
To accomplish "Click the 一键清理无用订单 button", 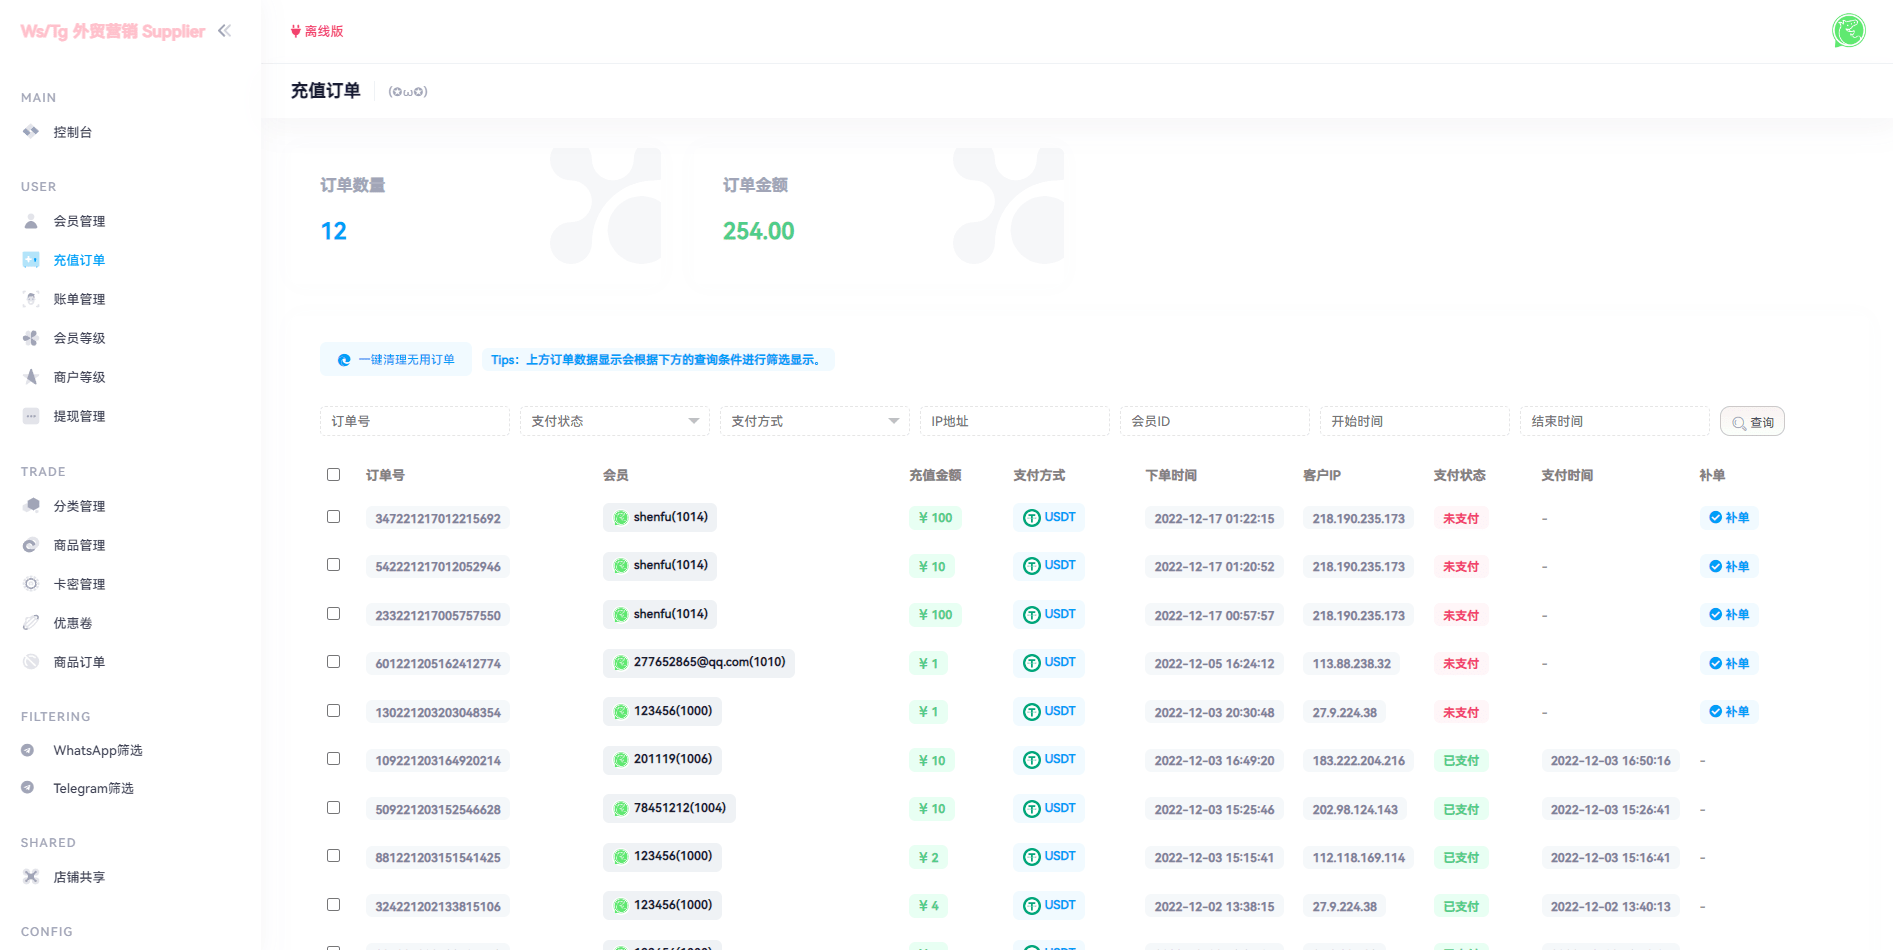I will click(396, 360).
